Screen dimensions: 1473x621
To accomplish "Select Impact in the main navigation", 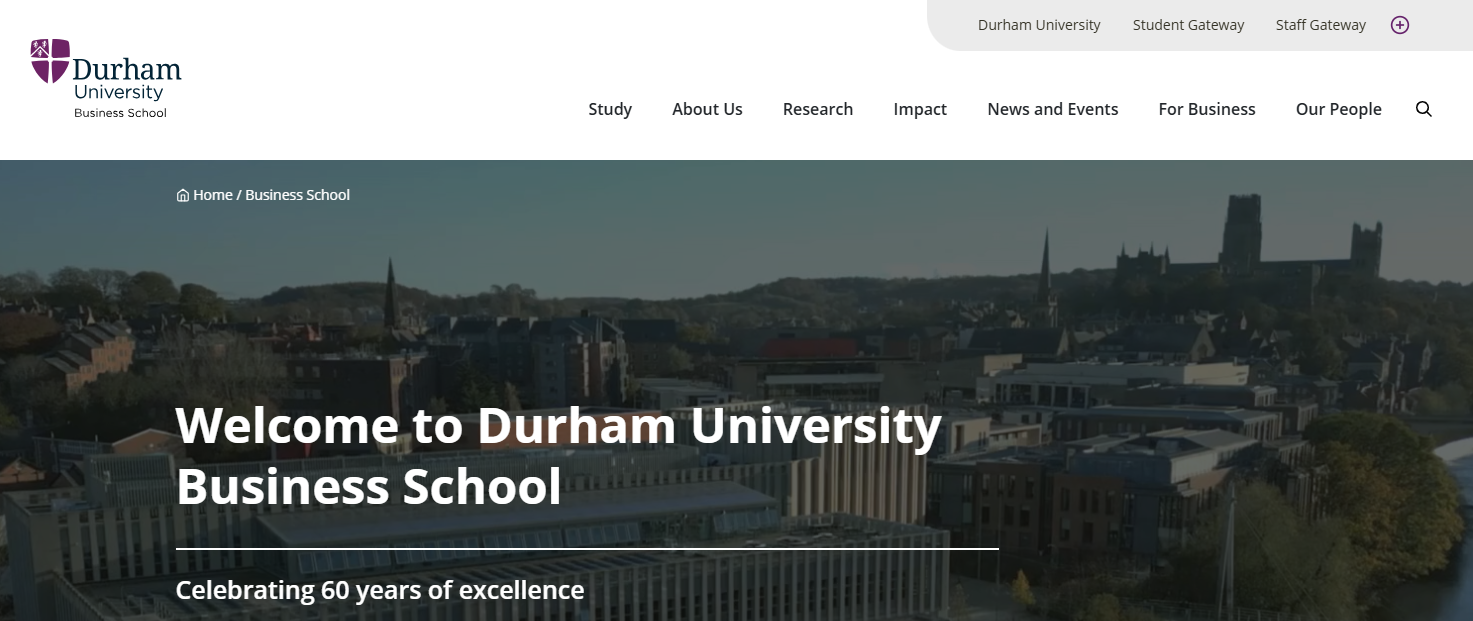I will pos(920,109).
